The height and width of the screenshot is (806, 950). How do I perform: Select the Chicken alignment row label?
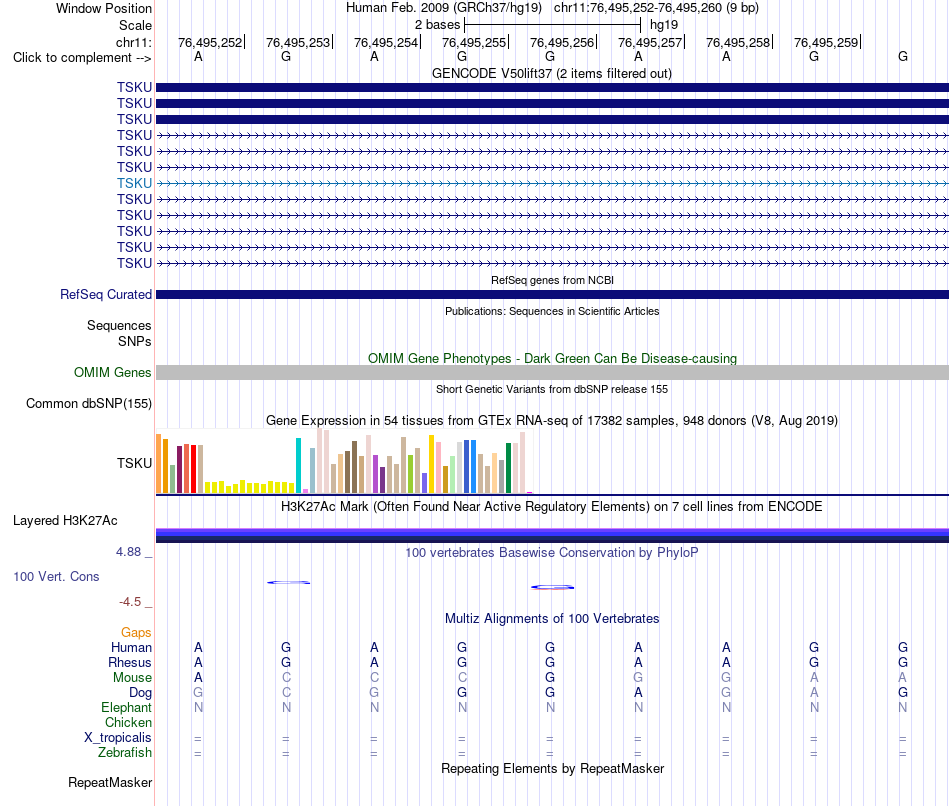coord(128,722)
